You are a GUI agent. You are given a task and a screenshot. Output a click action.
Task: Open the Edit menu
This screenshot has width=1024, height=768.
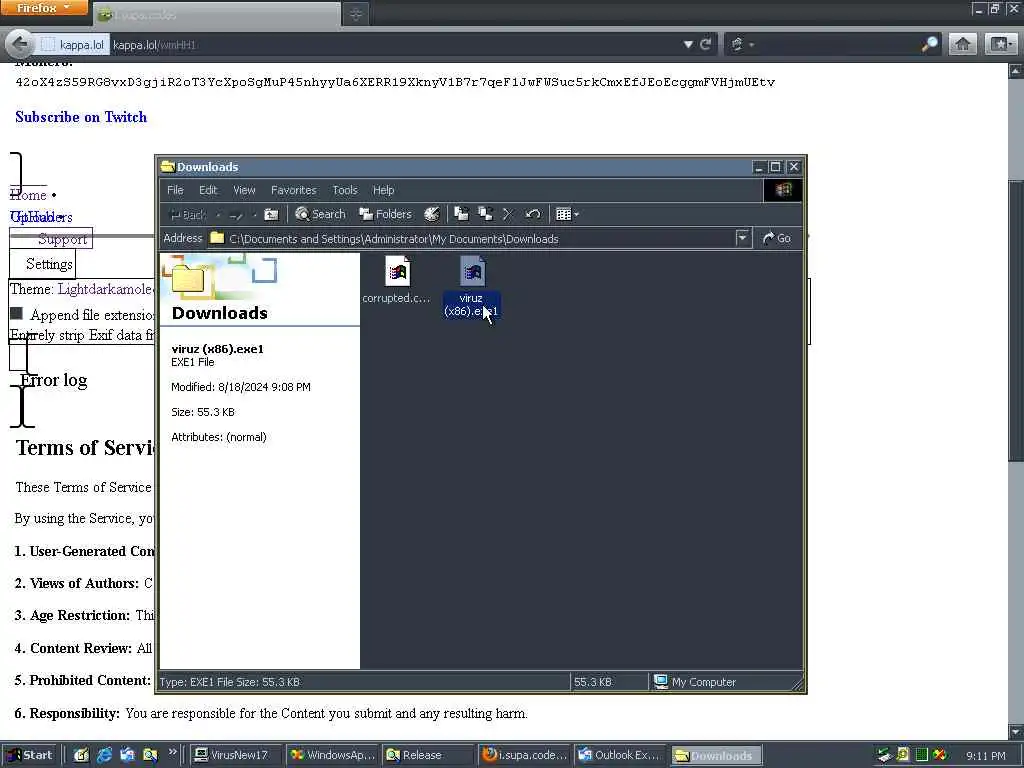point(208,190)
